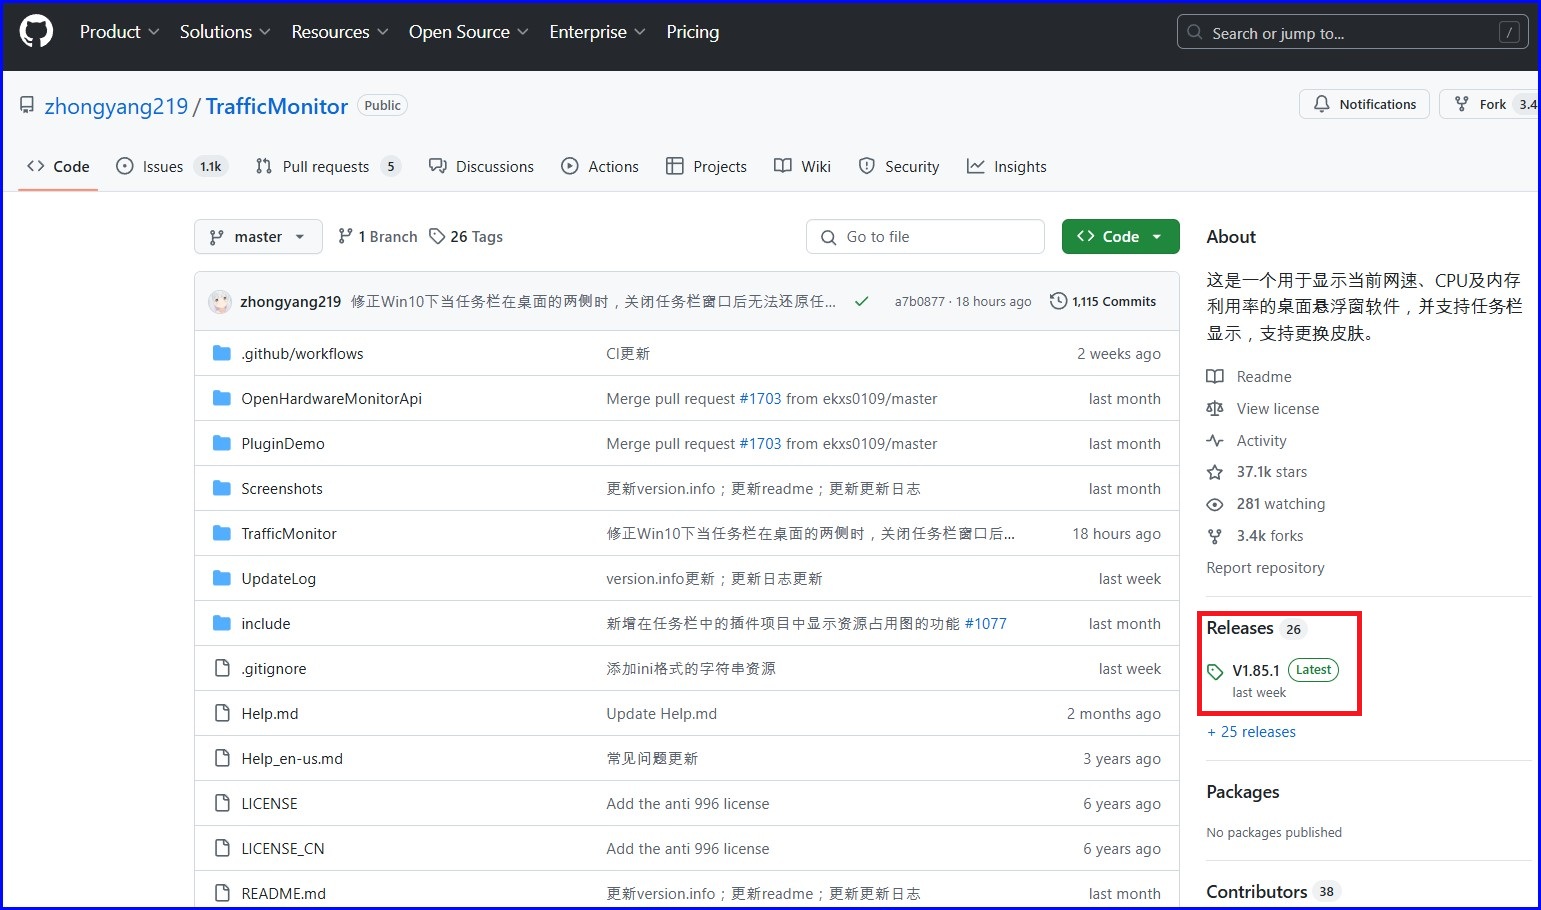This screenshot has width=1541, height=910.
Task: View the 281 watching link
Action: 1266,503
